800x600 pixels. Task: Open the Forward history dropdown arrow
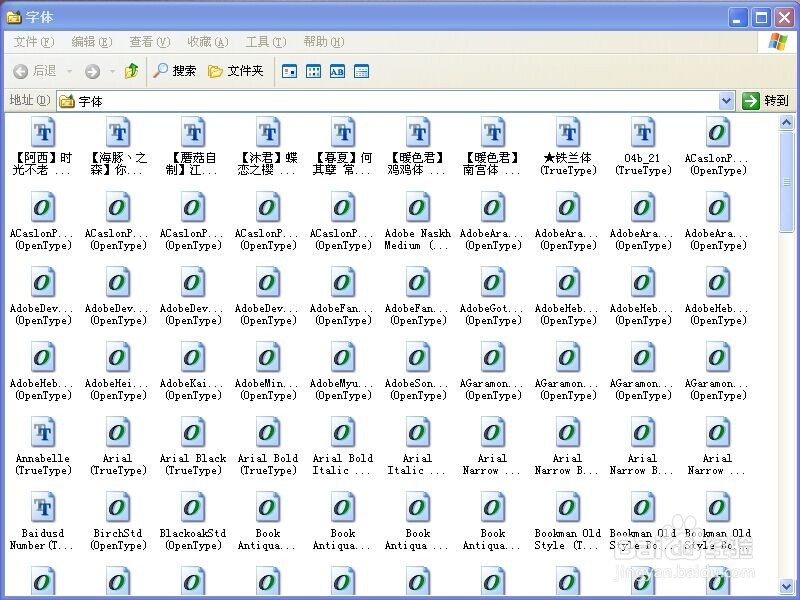point(112,71)
